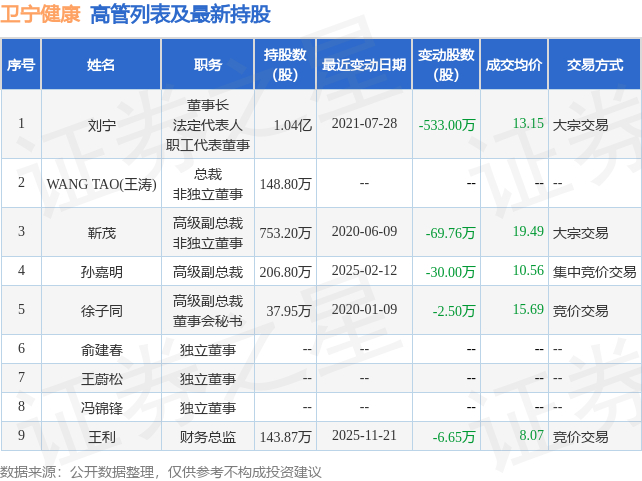The width and height of the screenshot is (642, 481).
Task: Click the 卫宁健康 company title
Action: (40, 14)
